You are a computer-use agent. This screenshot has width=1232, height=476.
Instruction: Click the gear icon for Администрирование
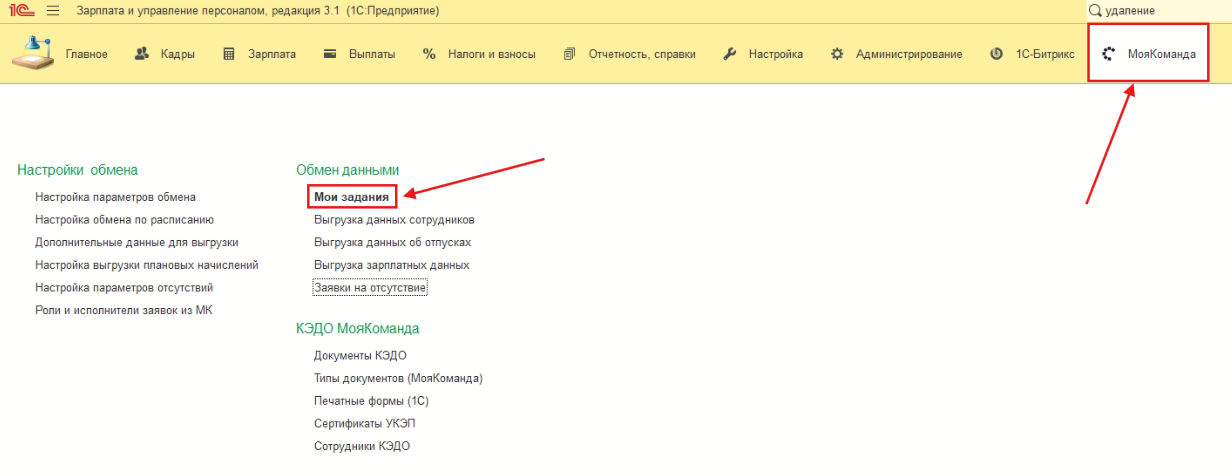coord(837,54)
